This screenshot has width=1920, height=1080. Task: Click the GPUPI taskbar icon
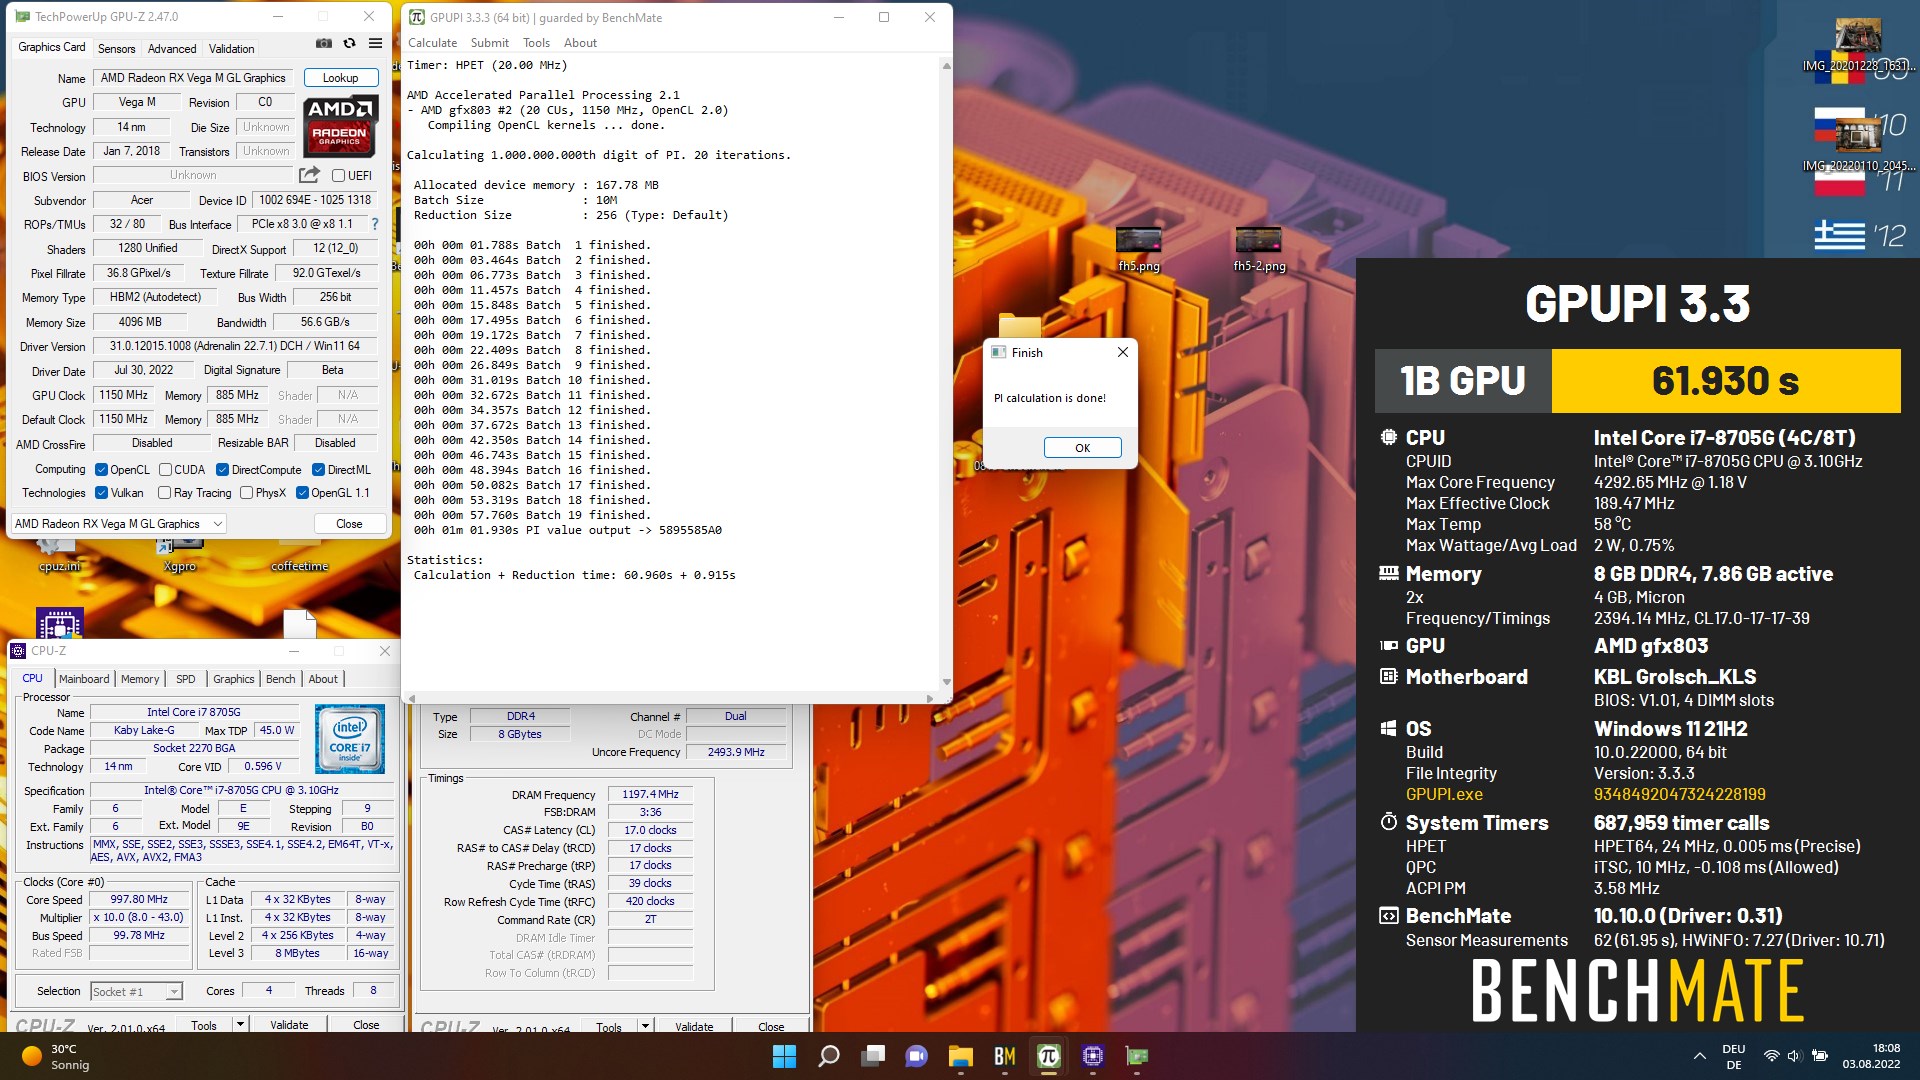pyautogui.click(x=1048, y=1056)
